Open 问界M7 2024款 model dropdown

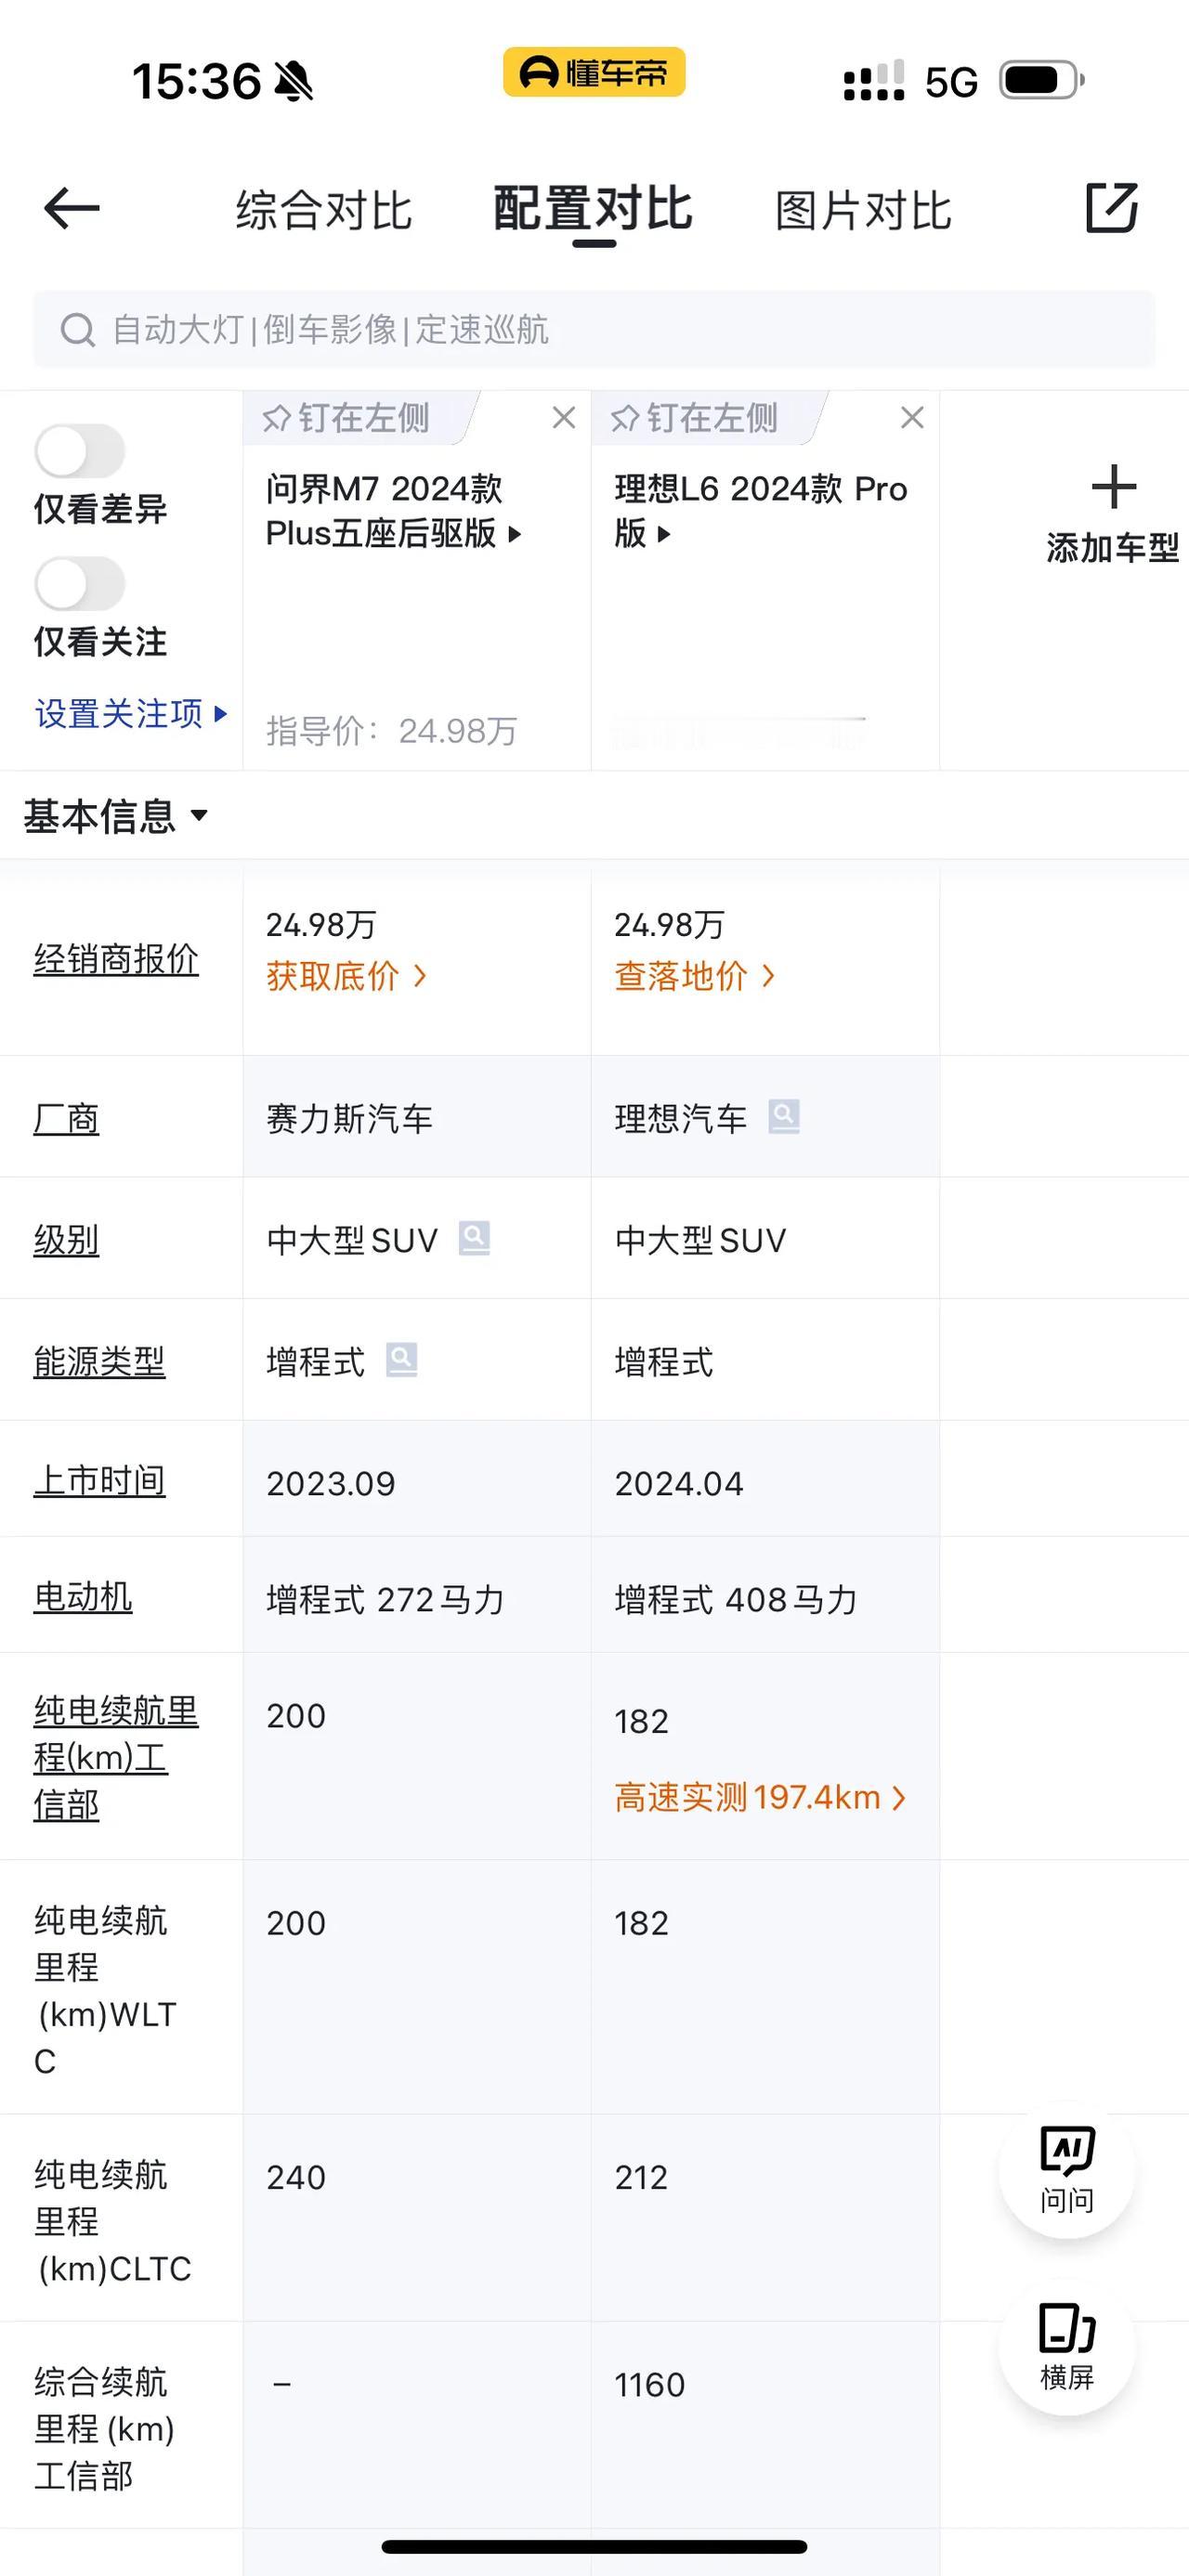click(393, 511)
